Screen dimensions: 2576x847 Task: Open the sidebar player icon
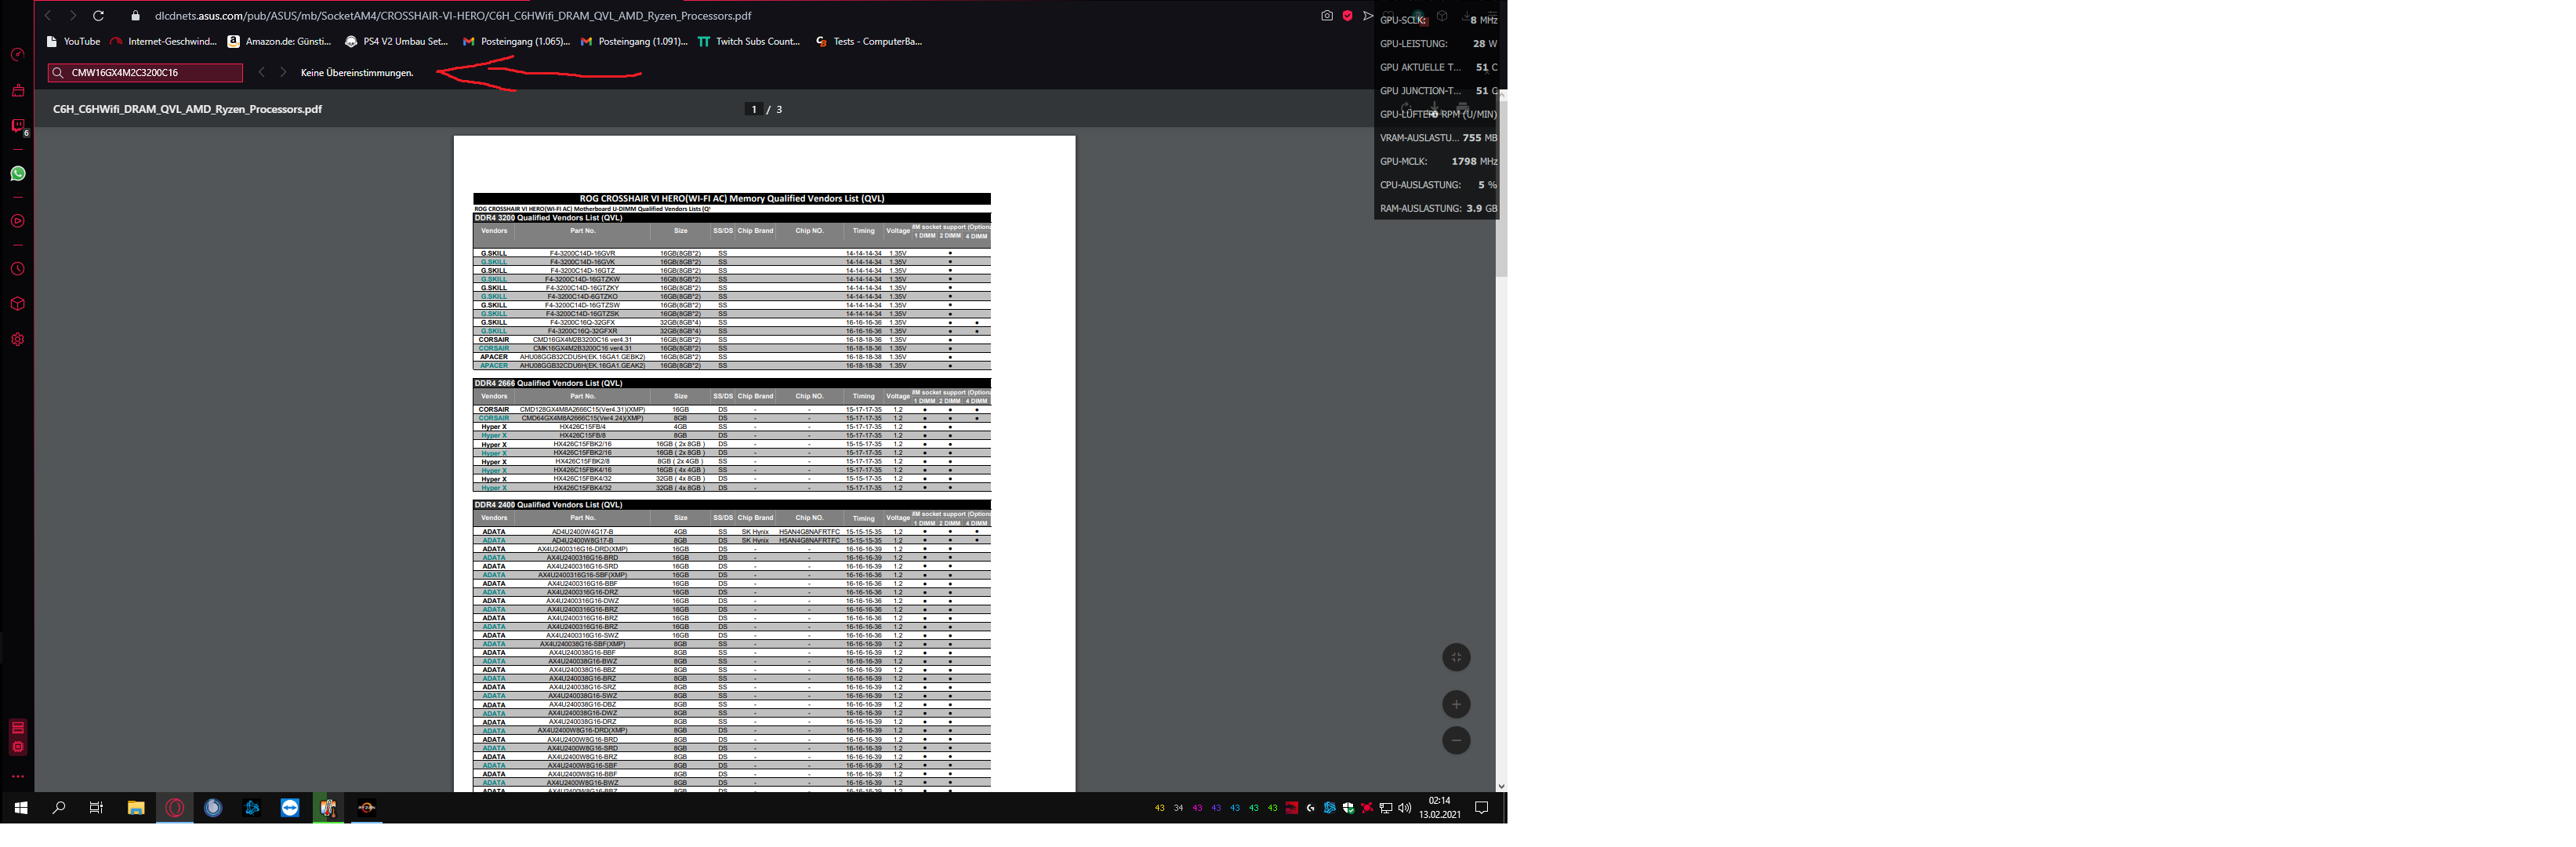tap(18, 221)
